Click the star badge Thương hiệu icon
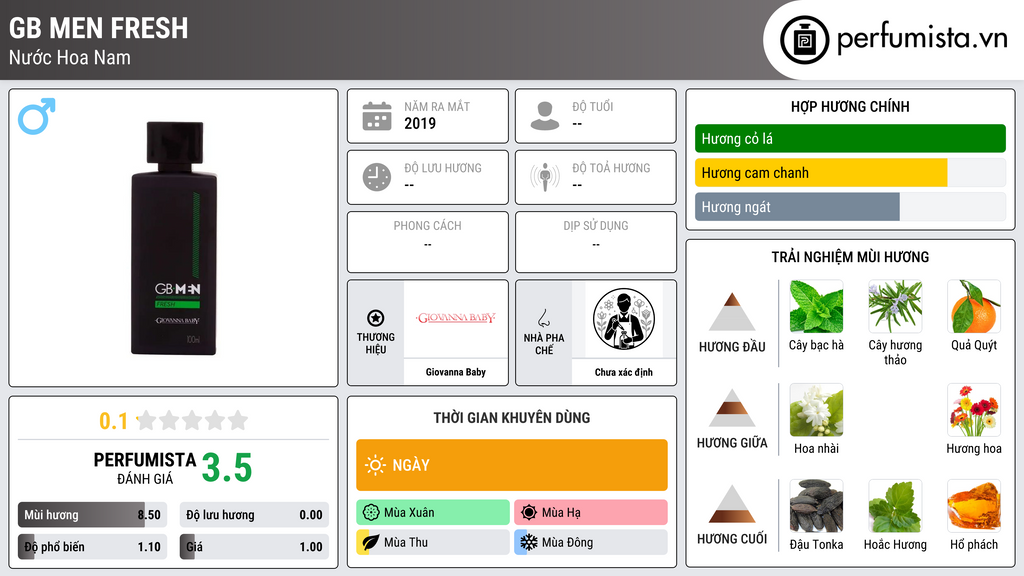The width and height of the screenshot is (1024, 576). pos(376,318)
